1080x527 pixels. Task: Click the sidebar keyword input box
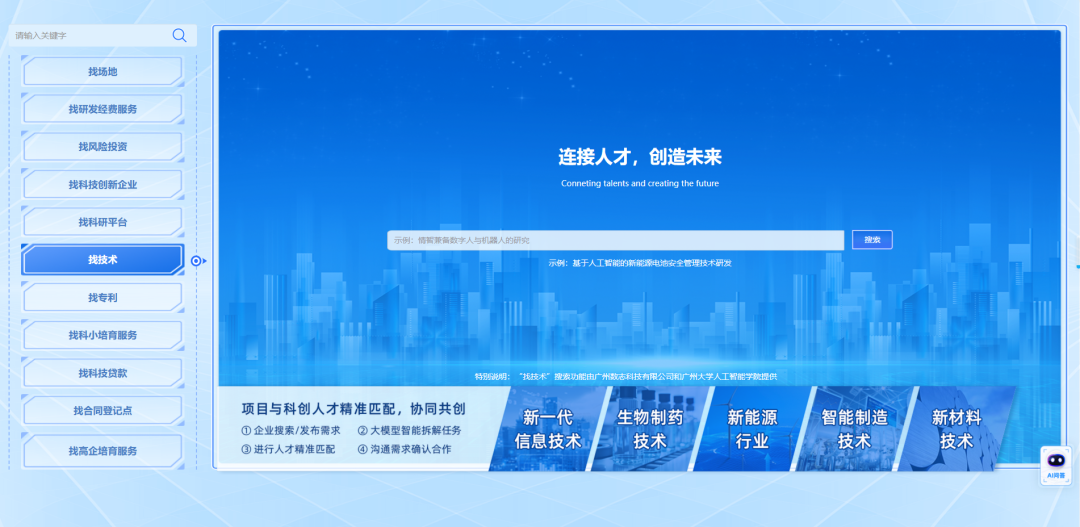coord(90,35)
